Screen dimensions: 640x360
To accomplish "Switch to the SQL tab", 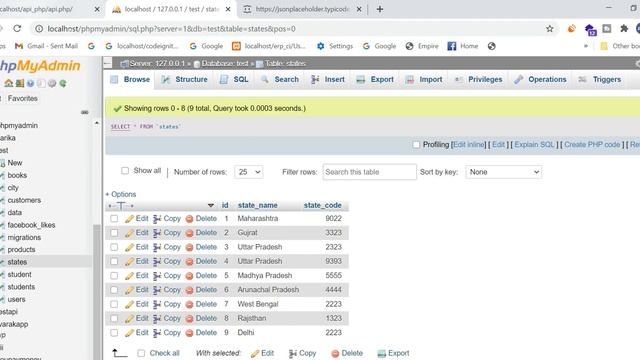I will point(234,80).
